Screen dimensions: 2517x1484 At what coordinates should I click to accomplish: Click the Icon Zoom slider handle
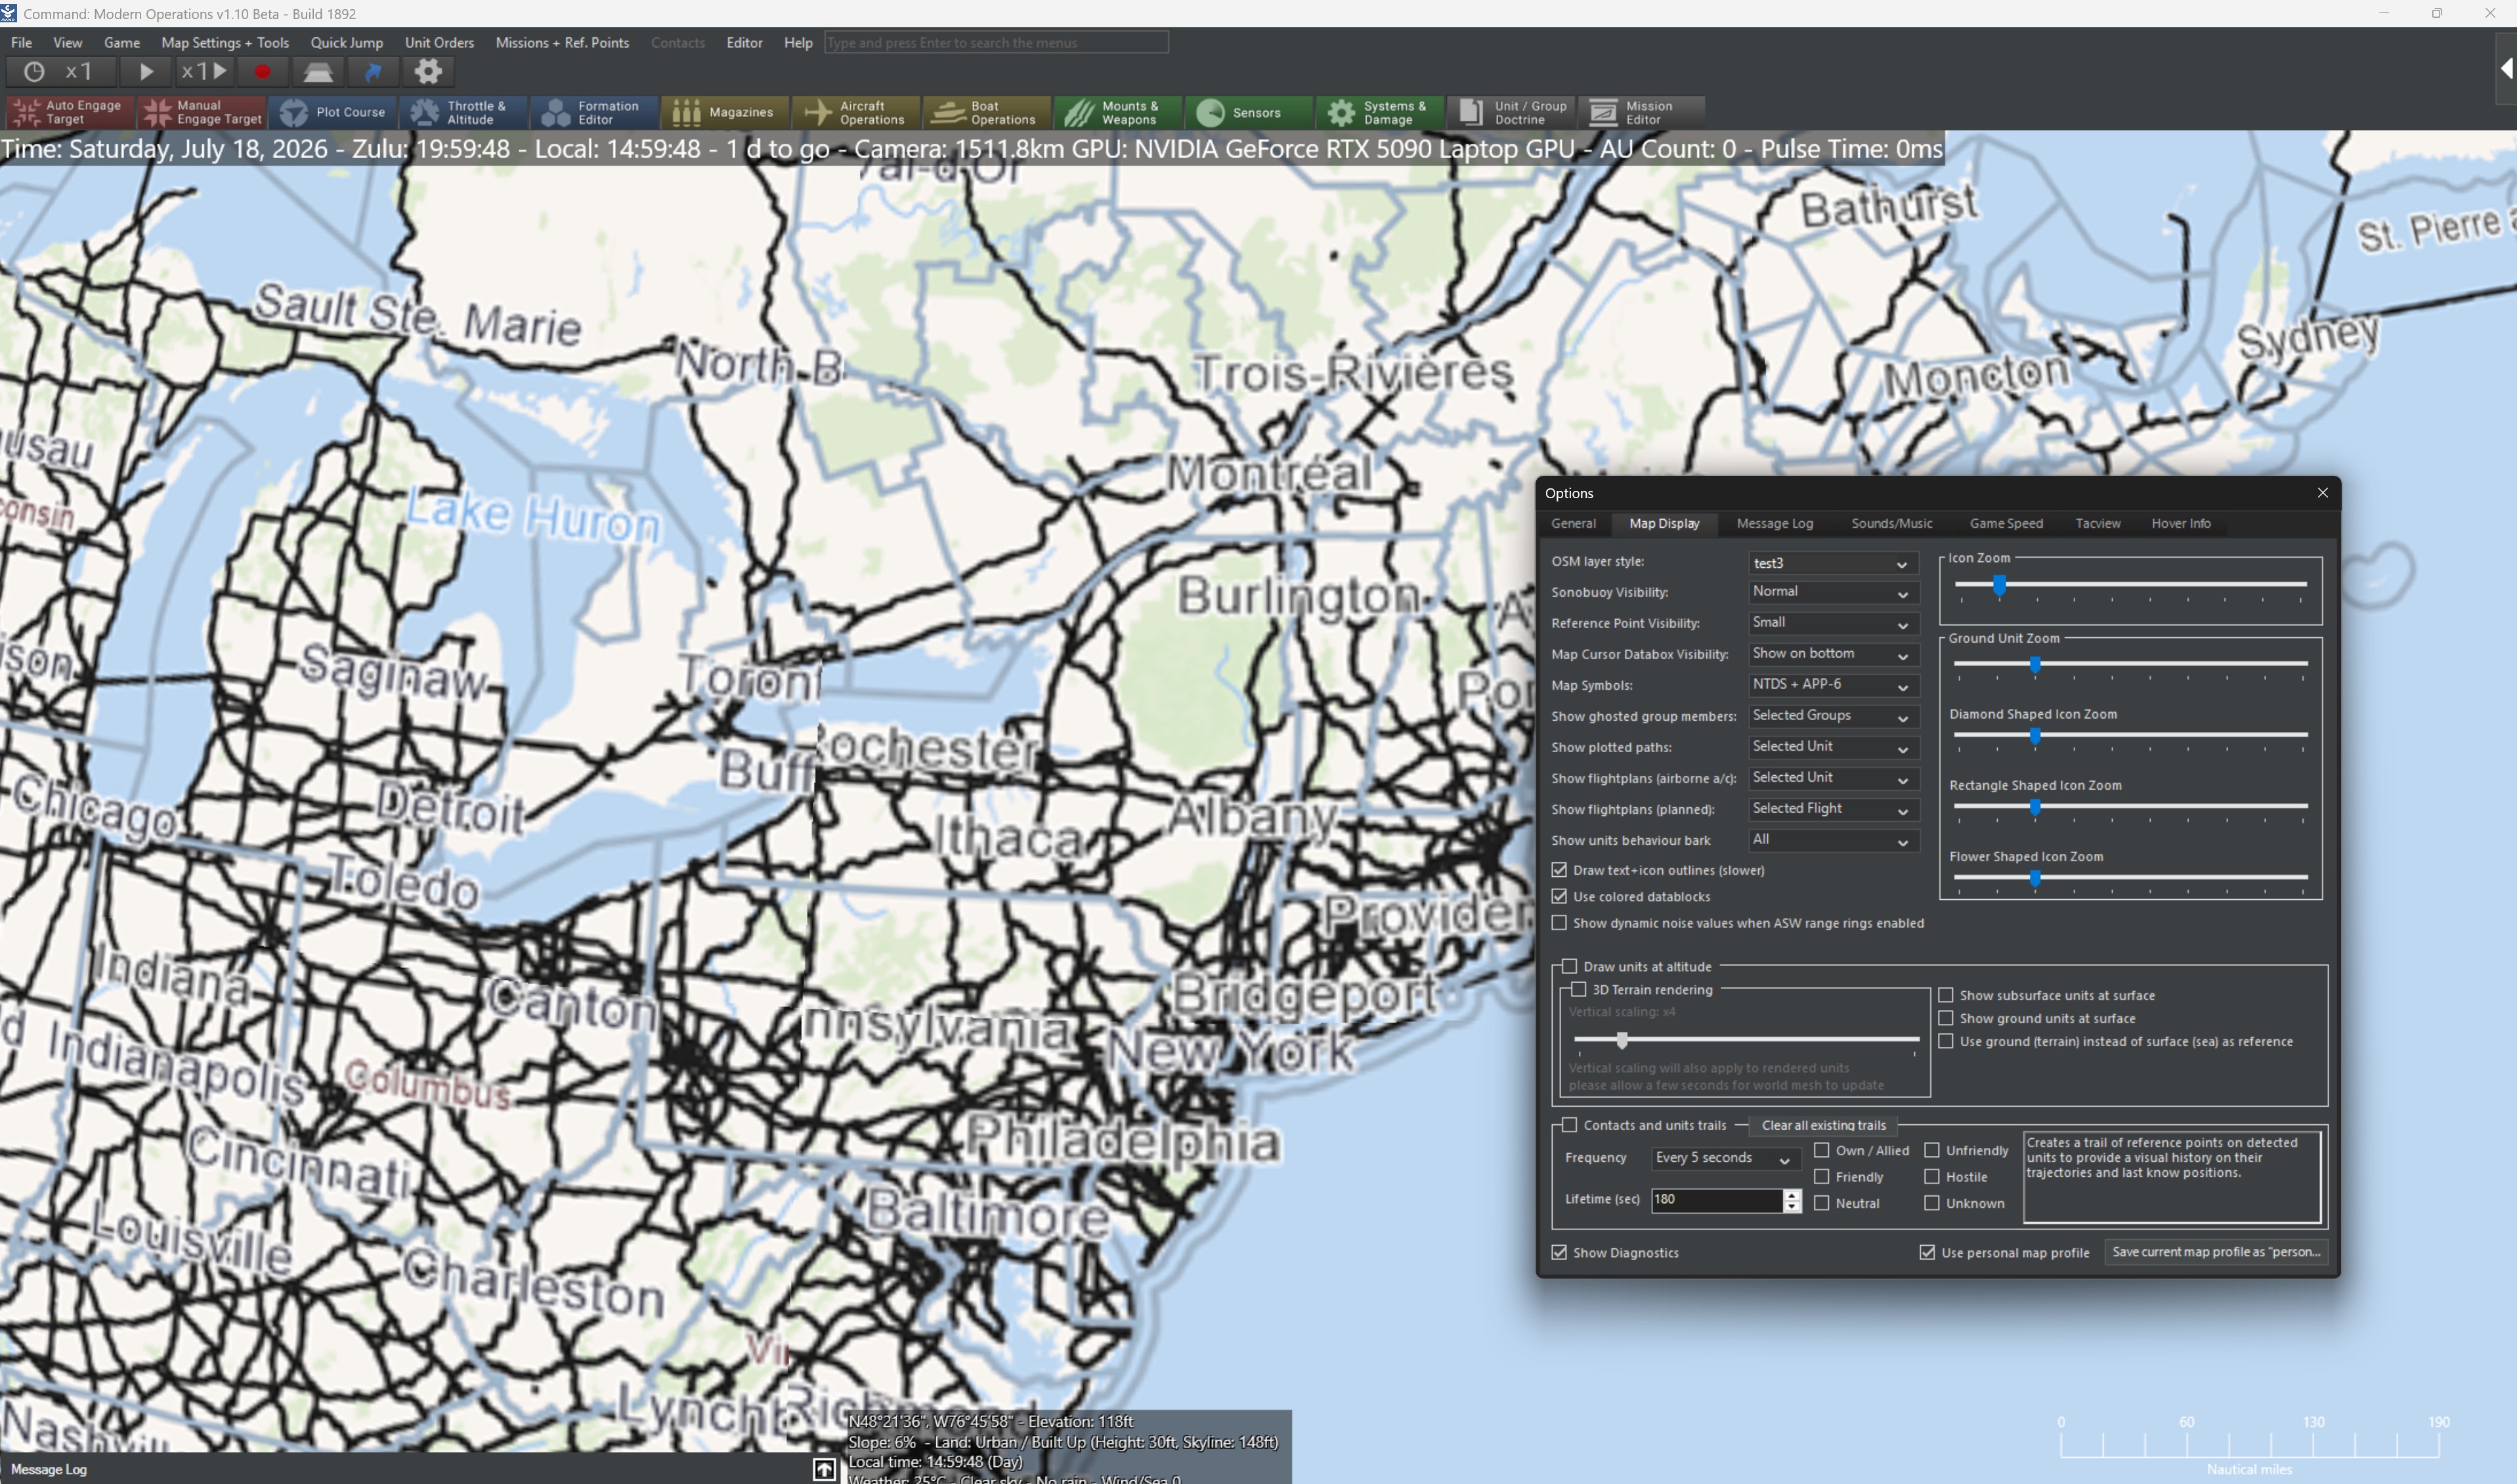click(1999, 585)
